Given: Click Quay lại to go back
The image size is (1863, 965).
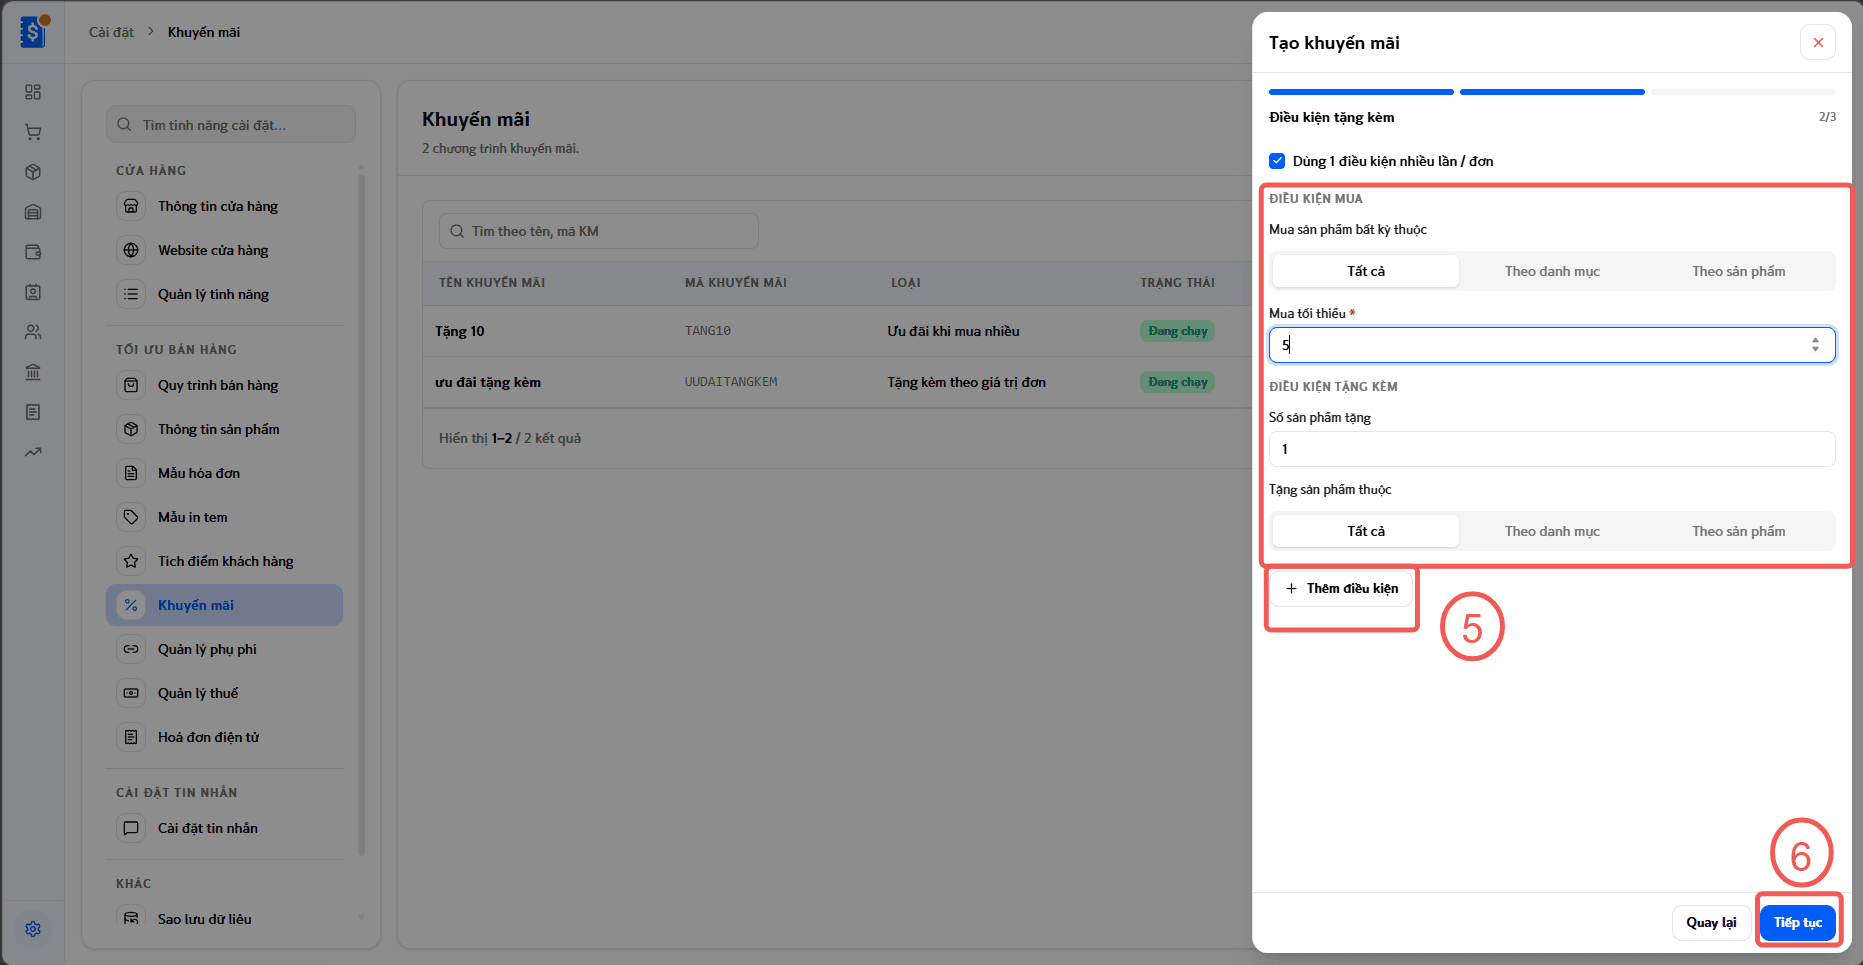Looking at the screenshot, I should (1711, 922).
